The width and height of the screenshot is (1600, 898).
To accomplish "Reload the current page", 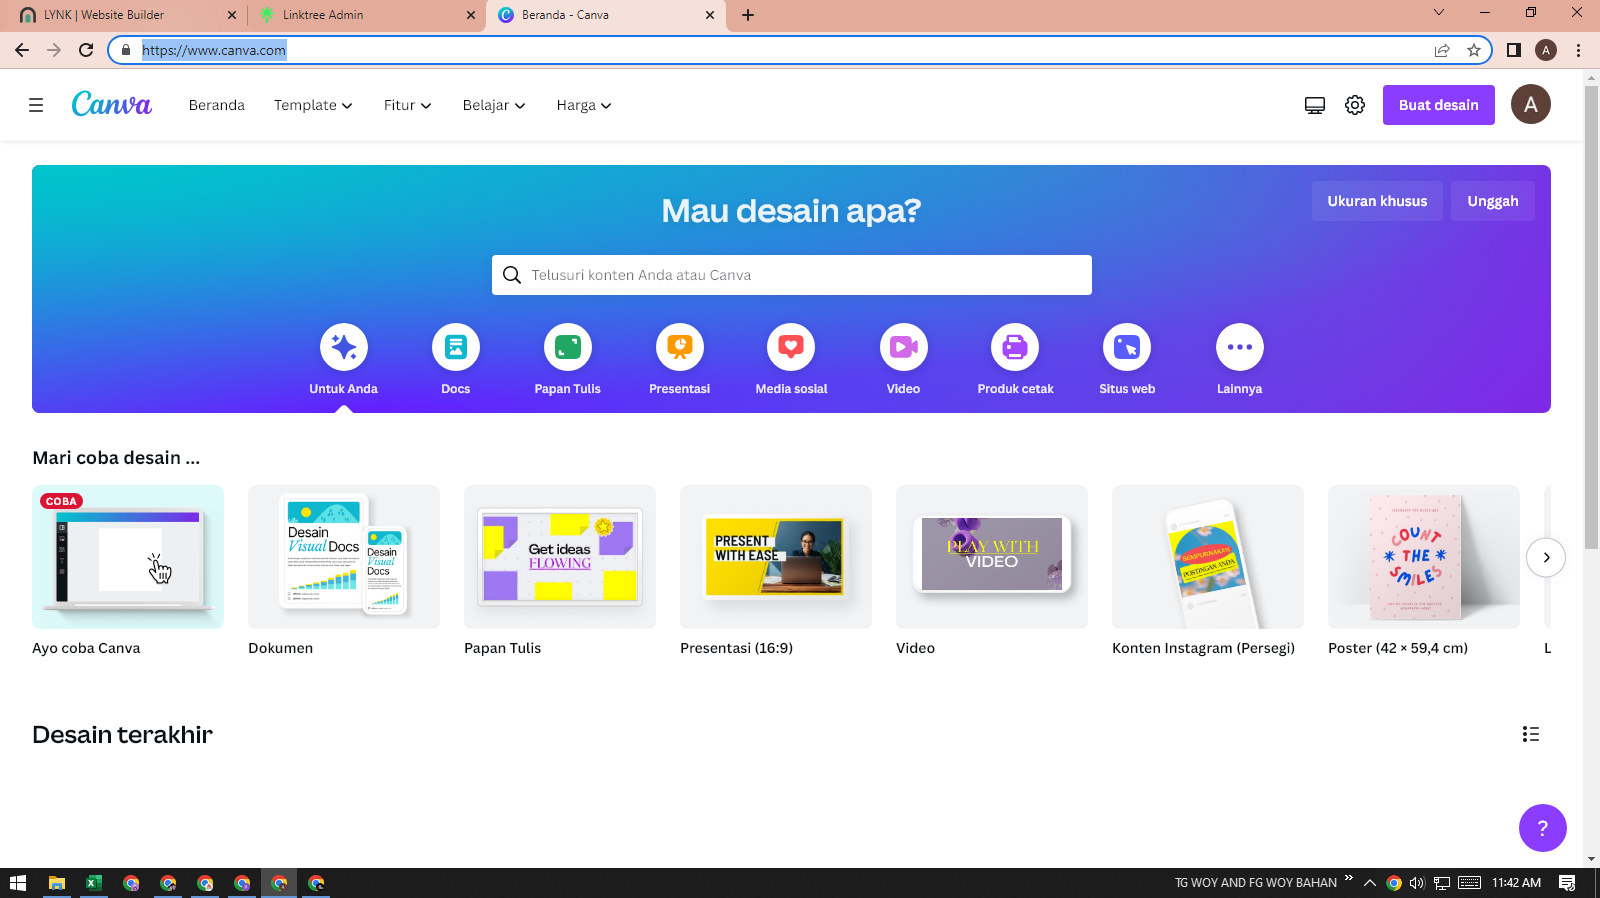I will tap(86, 50).
